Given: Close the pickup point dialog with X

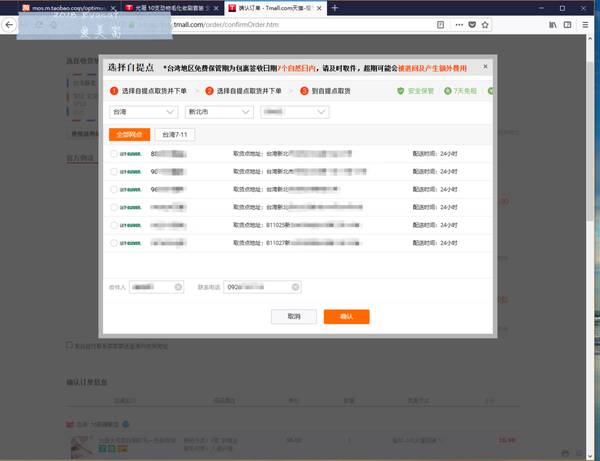Looking at the screenshot, I should tap(485, 67).
